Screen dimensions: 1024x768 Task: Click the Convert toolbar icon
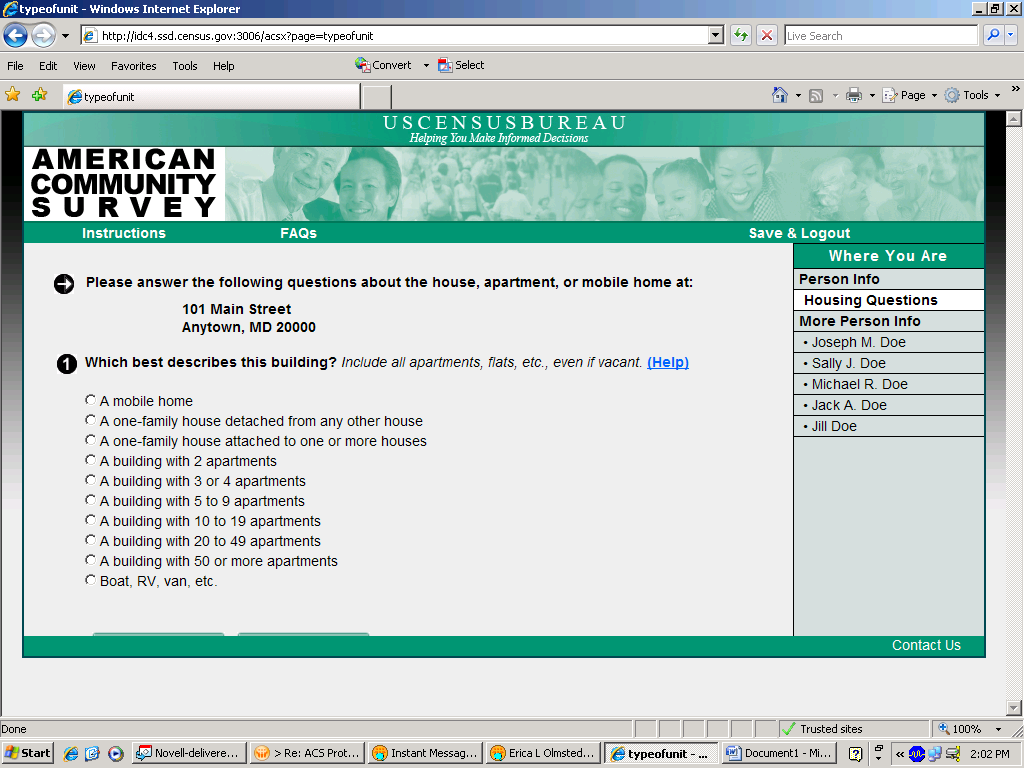[x=383, y=65]
